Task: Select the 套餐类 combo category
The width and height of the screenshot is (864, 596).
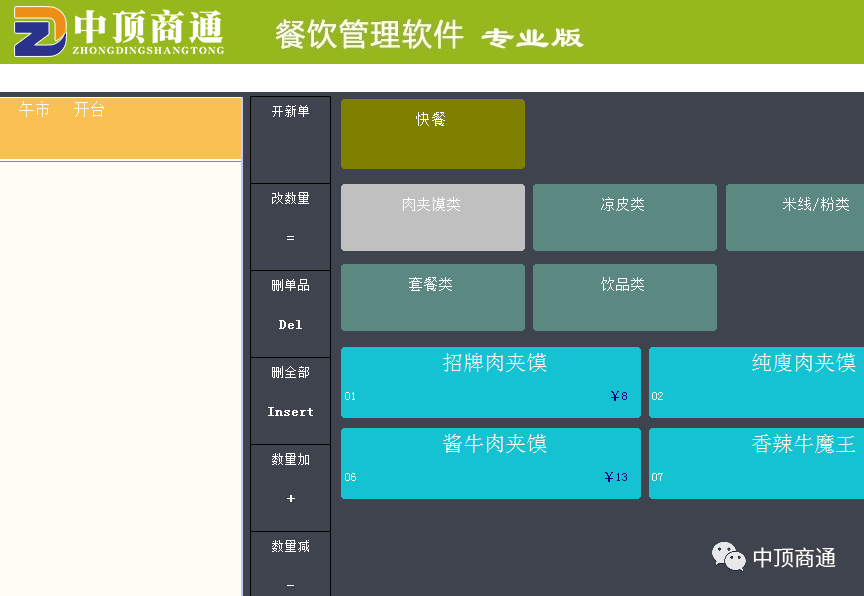Action: pyautogui.click(x=432, y=297)
